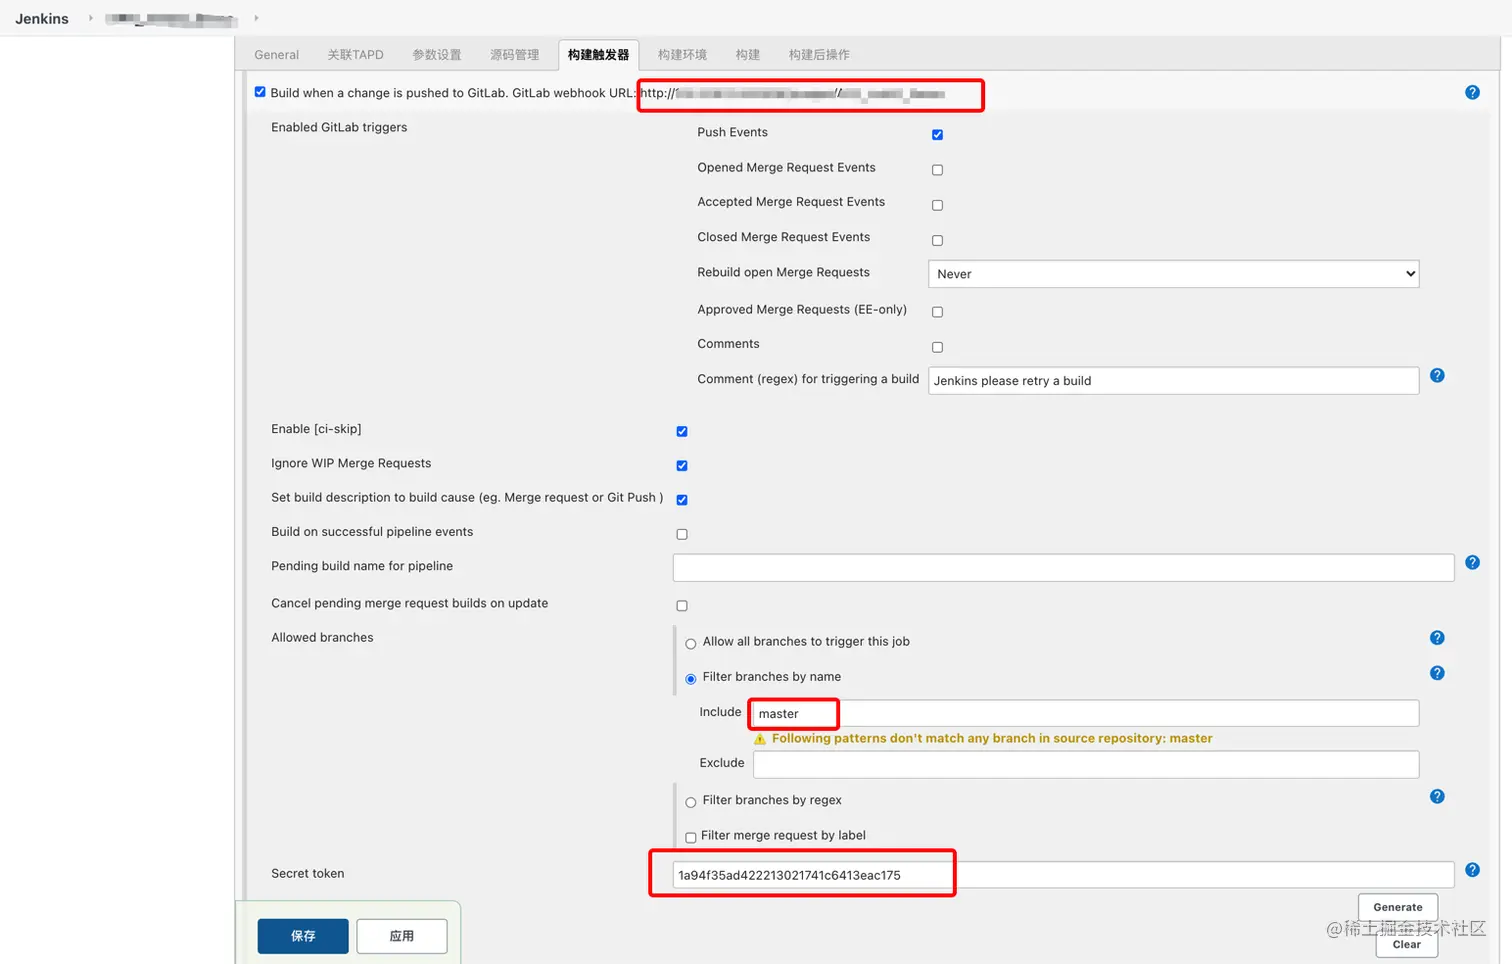Check Cancel pending merge request builds

[x=682, y=605]
